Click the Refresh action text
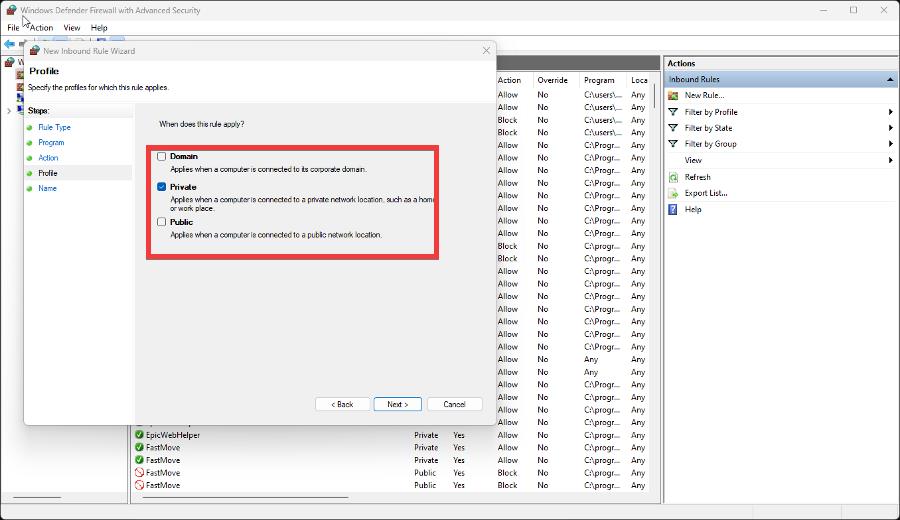The image size is (900, 520). point(697,177)
